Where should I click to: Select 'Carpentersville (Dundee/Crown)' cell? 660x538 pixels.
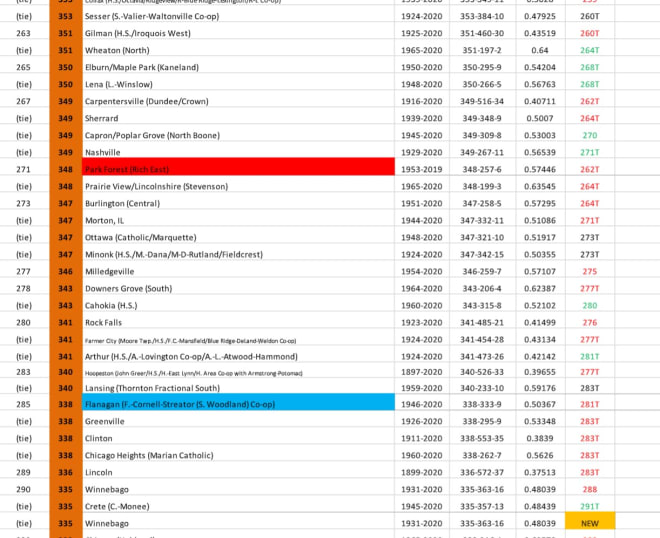(x=238, y=101)
